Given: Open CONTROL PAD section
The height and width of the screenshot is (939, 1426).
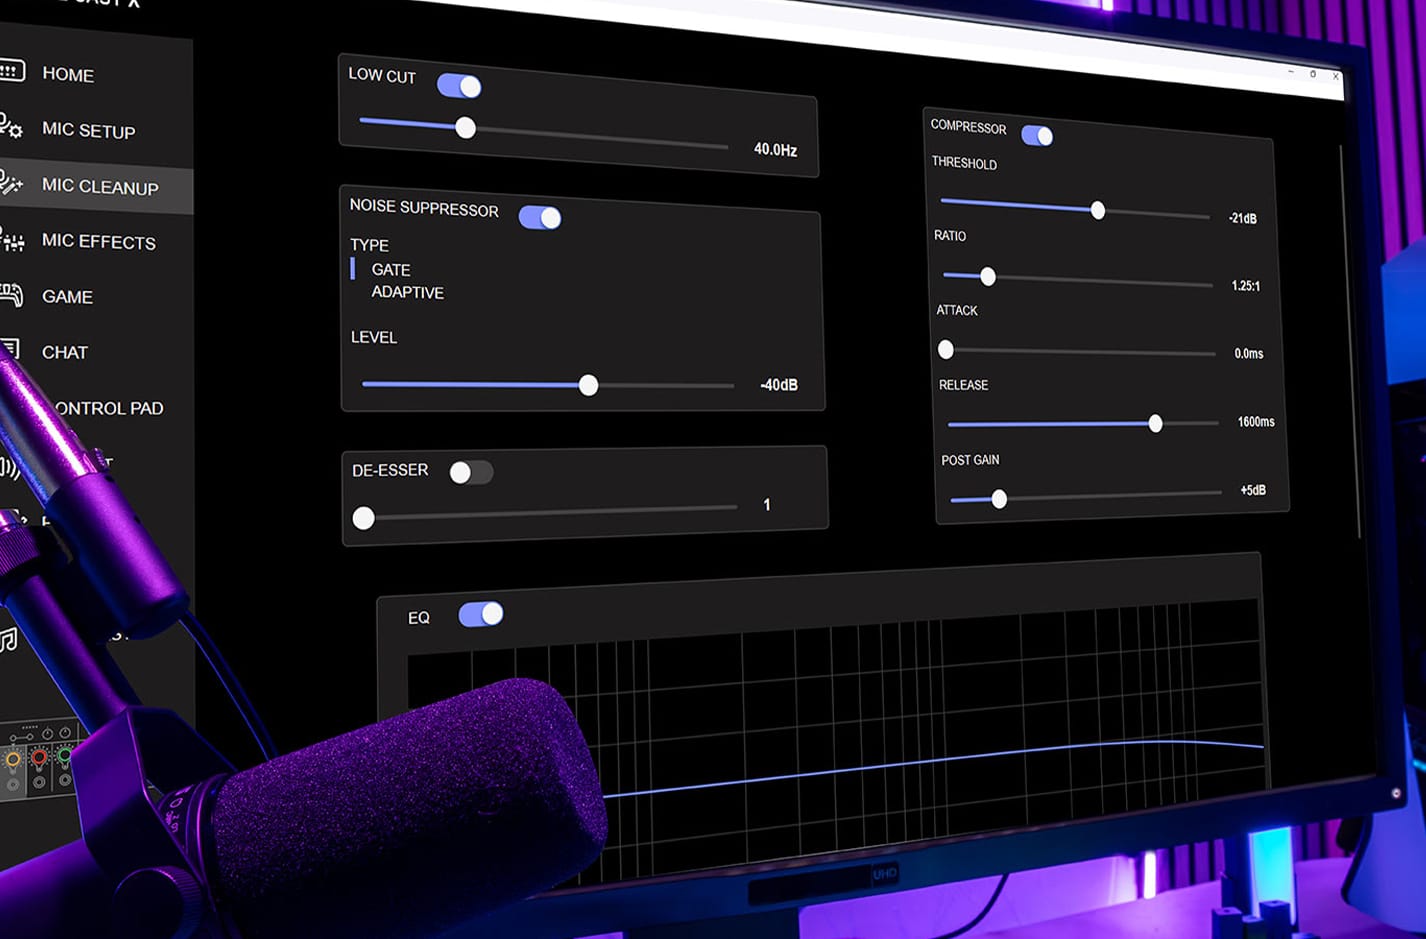Looking at the screenshot, I should coord(108,408).
